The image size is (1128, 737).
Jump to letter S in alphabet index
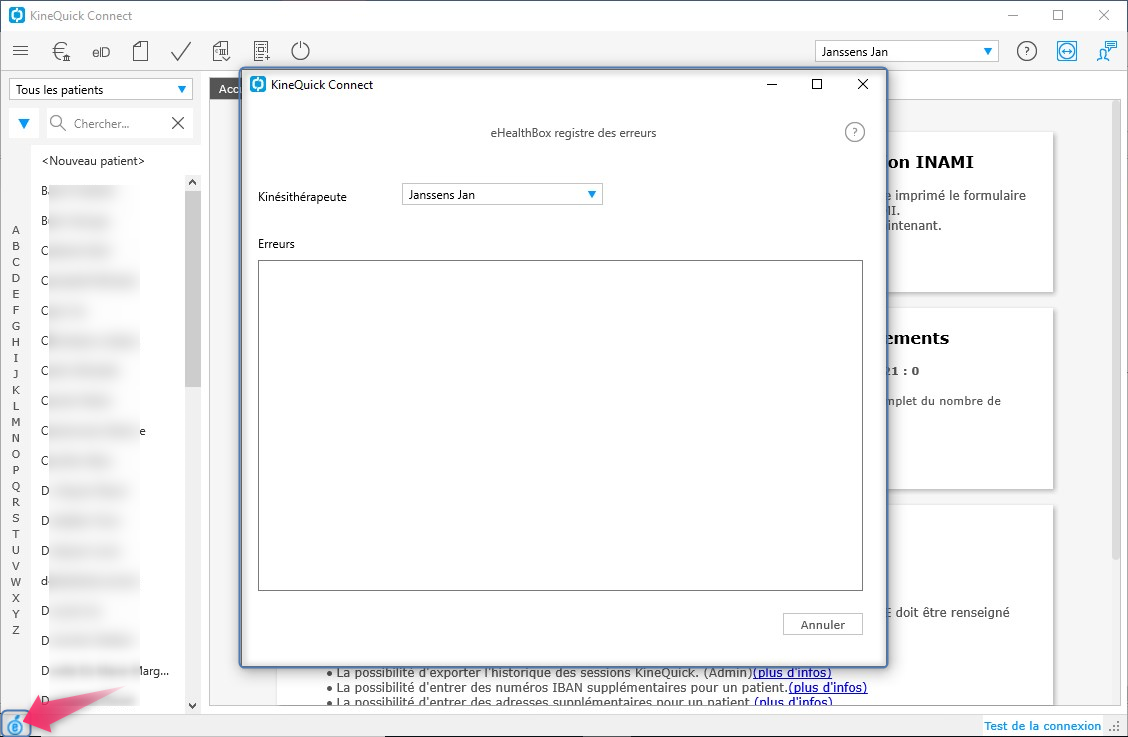point(16,517)
